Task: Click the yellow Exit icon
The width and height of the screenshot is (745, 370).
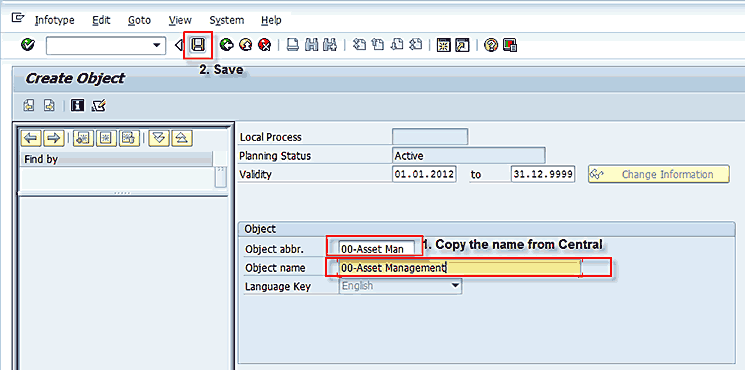Action: coord(245,45)
